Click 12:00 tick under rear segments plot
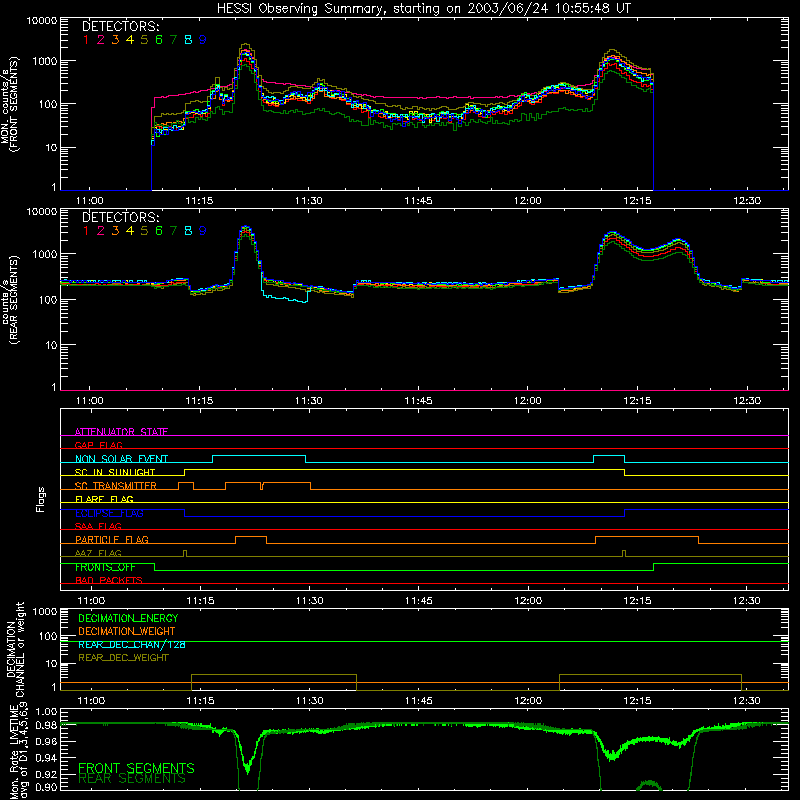 click(x=528, y=401)
